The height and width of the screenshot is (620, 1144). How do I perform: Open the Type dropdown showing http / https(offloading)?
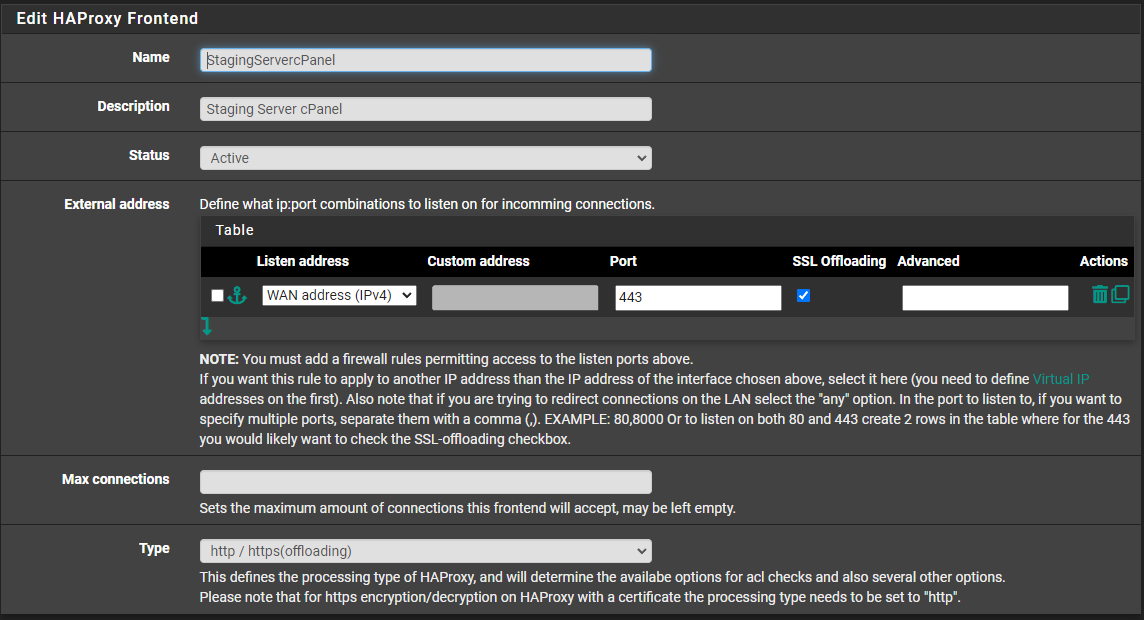(425, 551)
